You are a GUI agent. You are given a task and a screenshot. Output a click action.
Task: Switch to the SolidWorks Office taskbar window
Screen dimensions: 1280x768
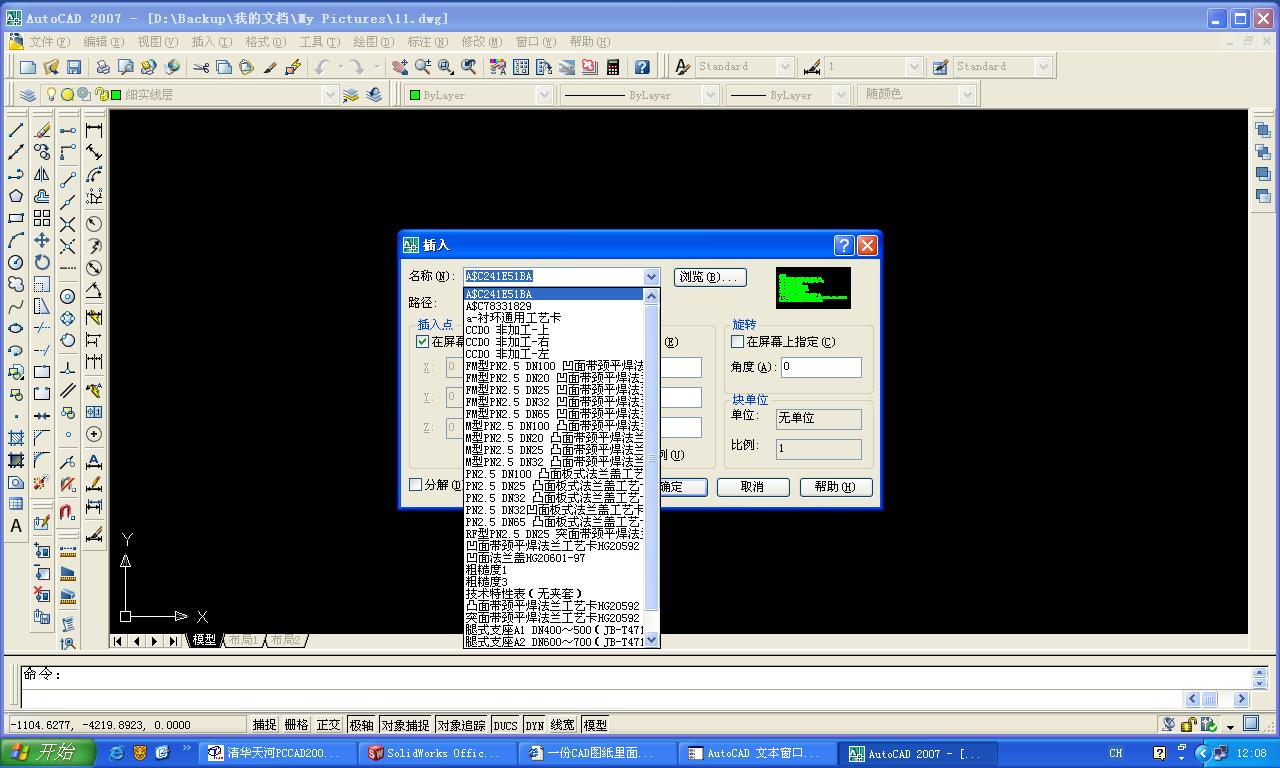pyautogui.click(x=440, y=753)
